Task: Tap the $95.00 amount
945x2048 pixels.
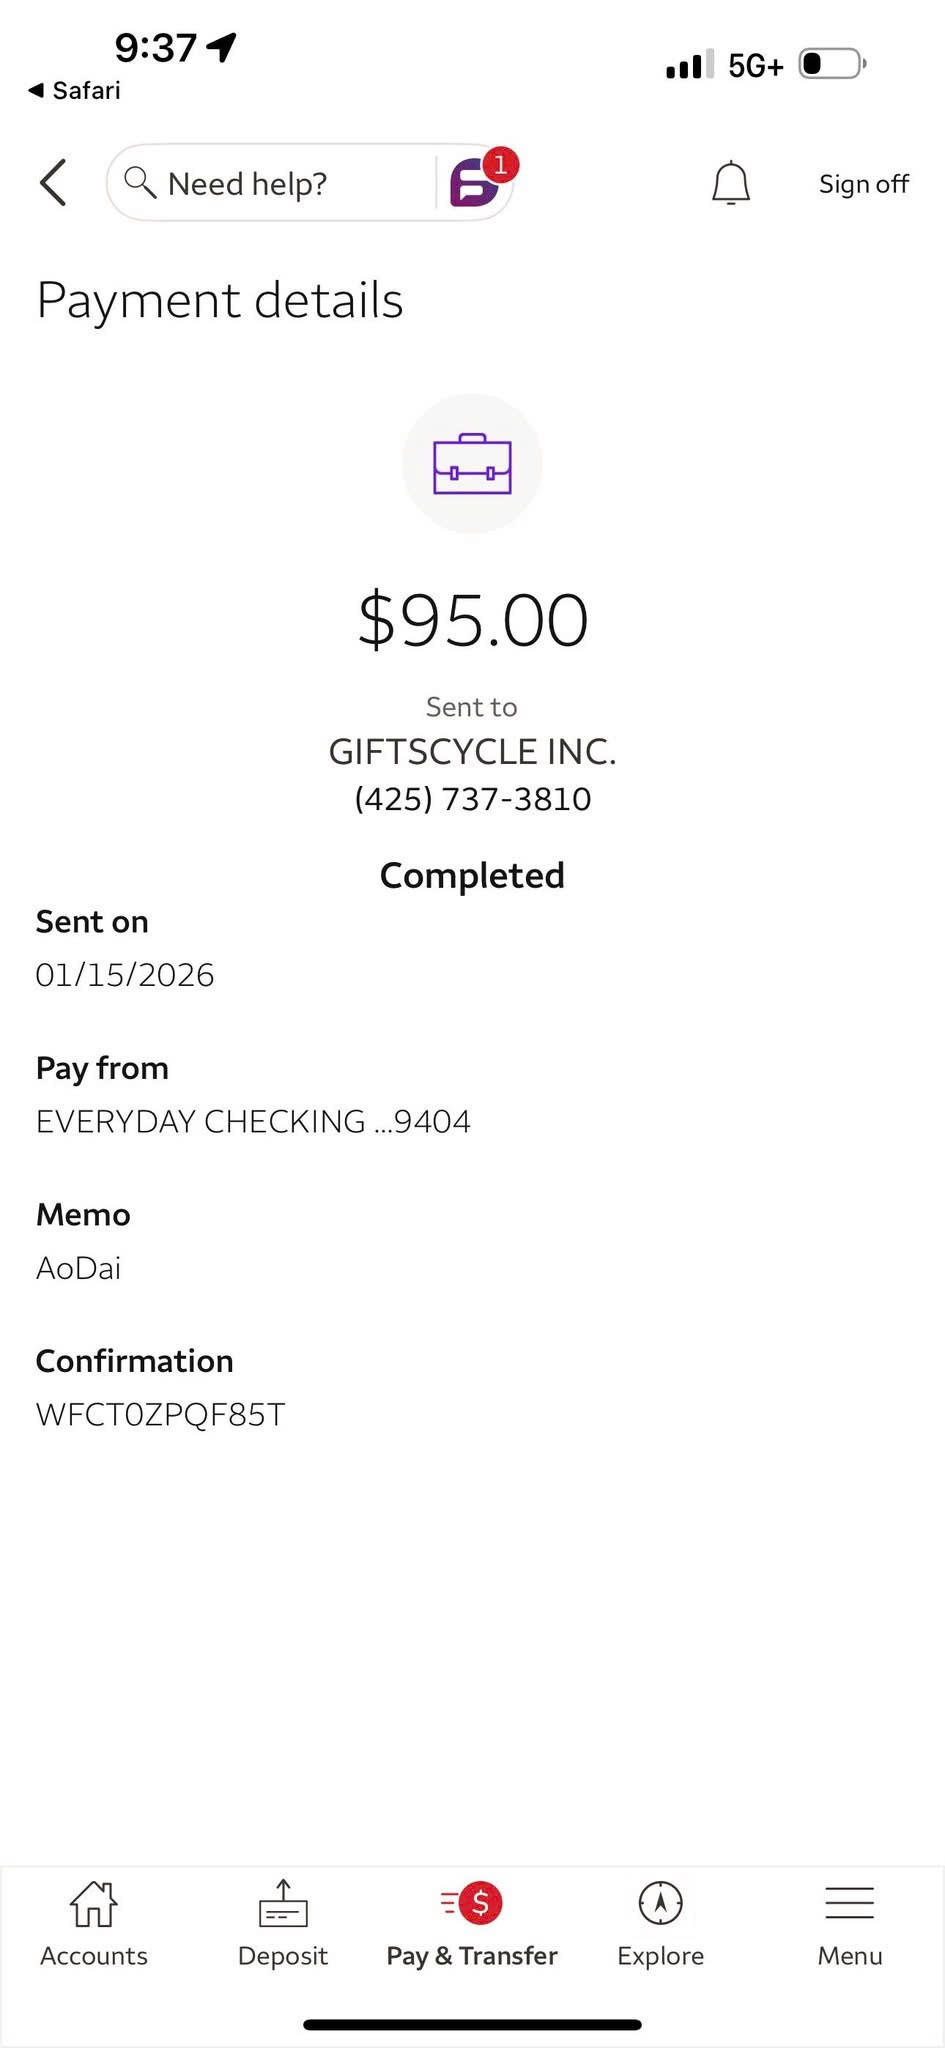Action: pos(472,620)
